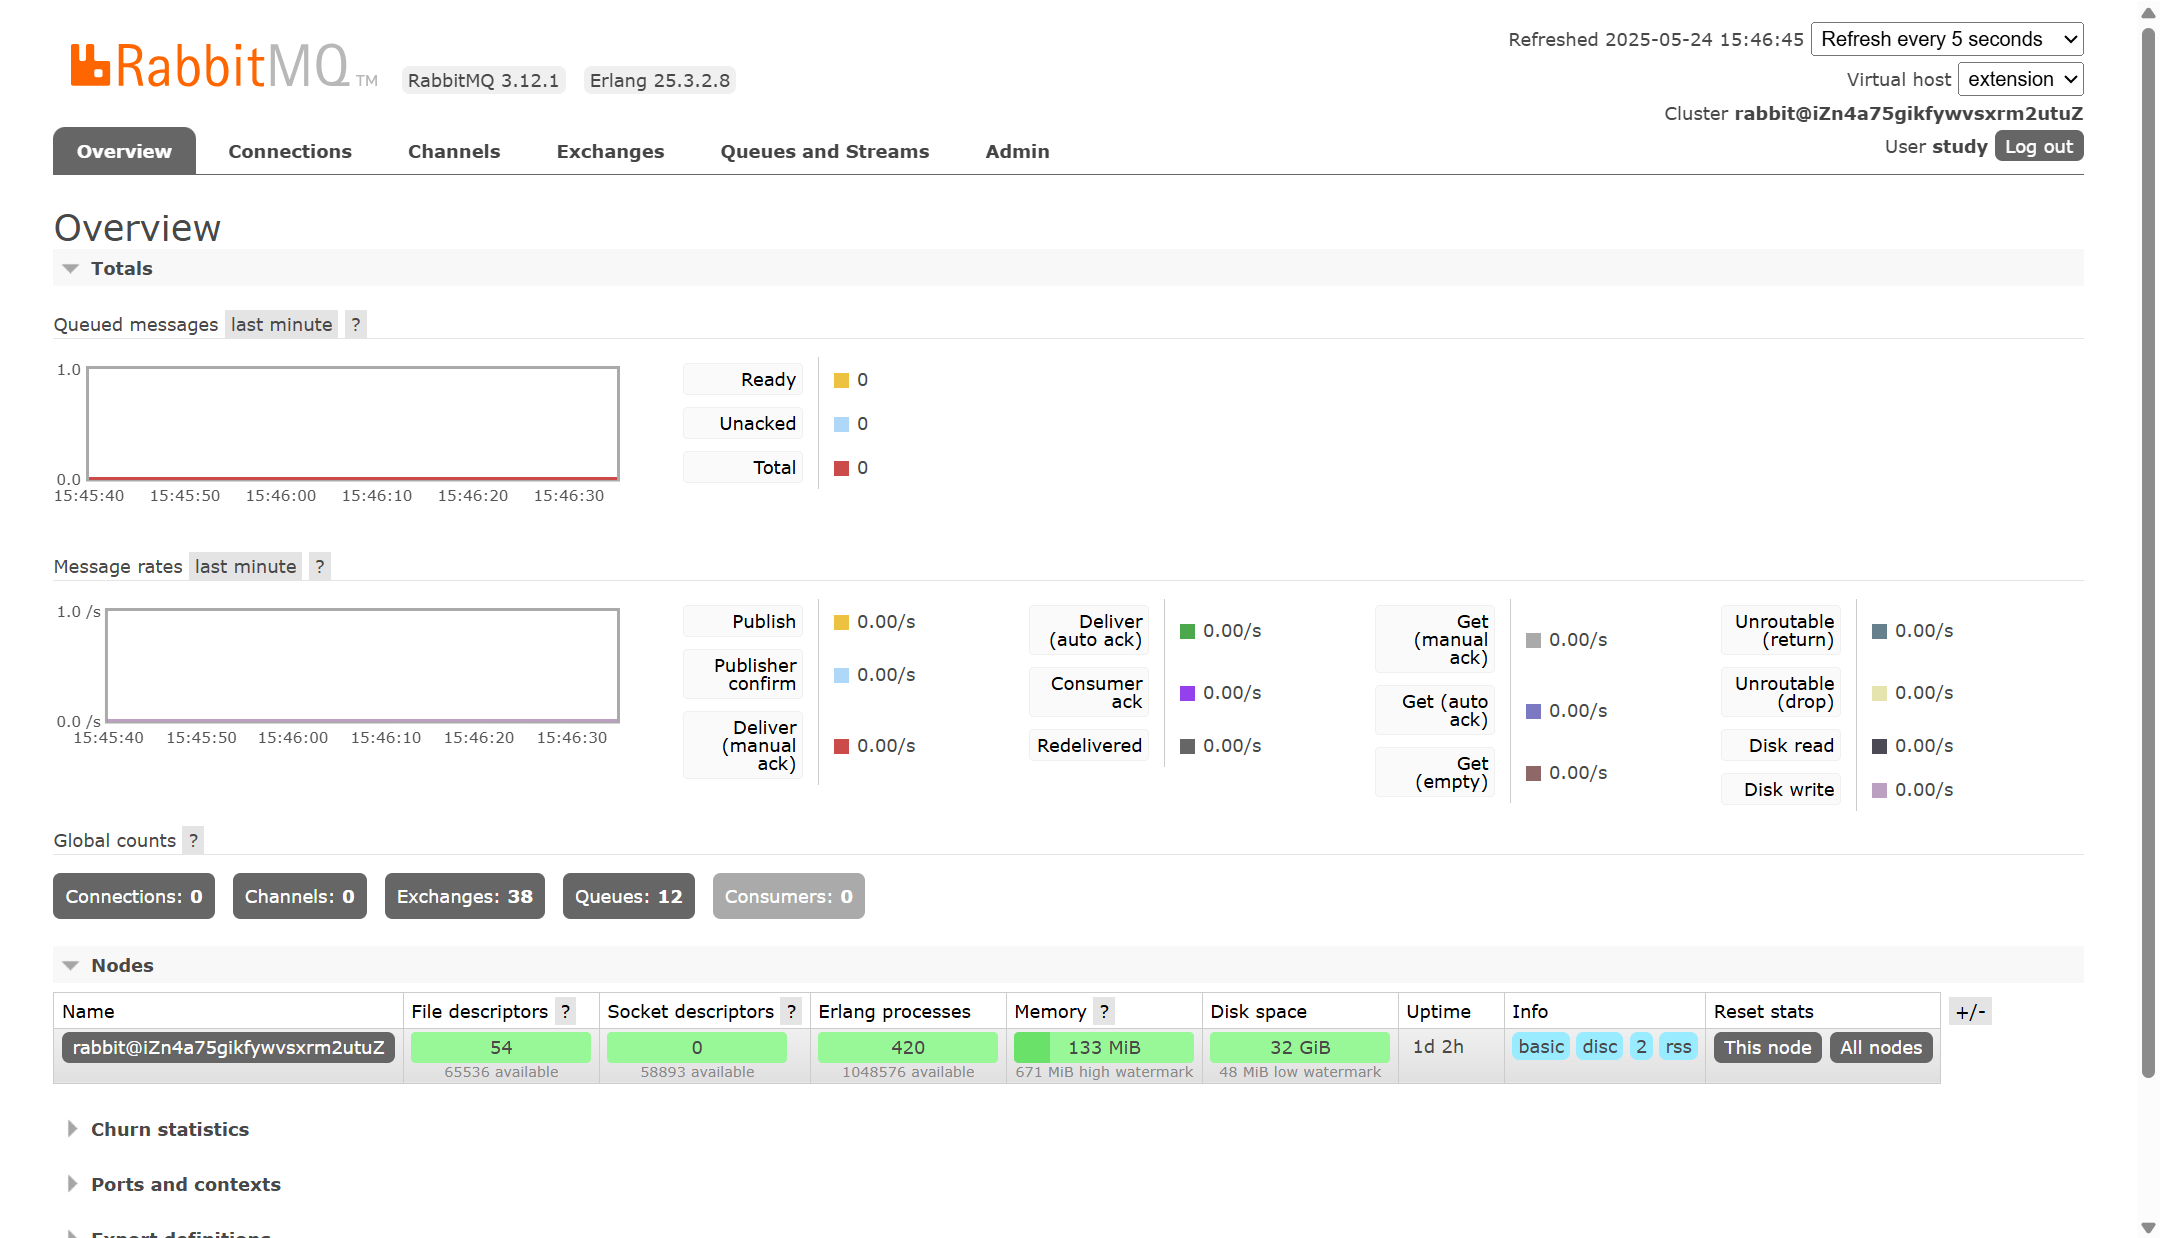
Task: Switch to the Connections tab
Action: [x=289, y=151]
